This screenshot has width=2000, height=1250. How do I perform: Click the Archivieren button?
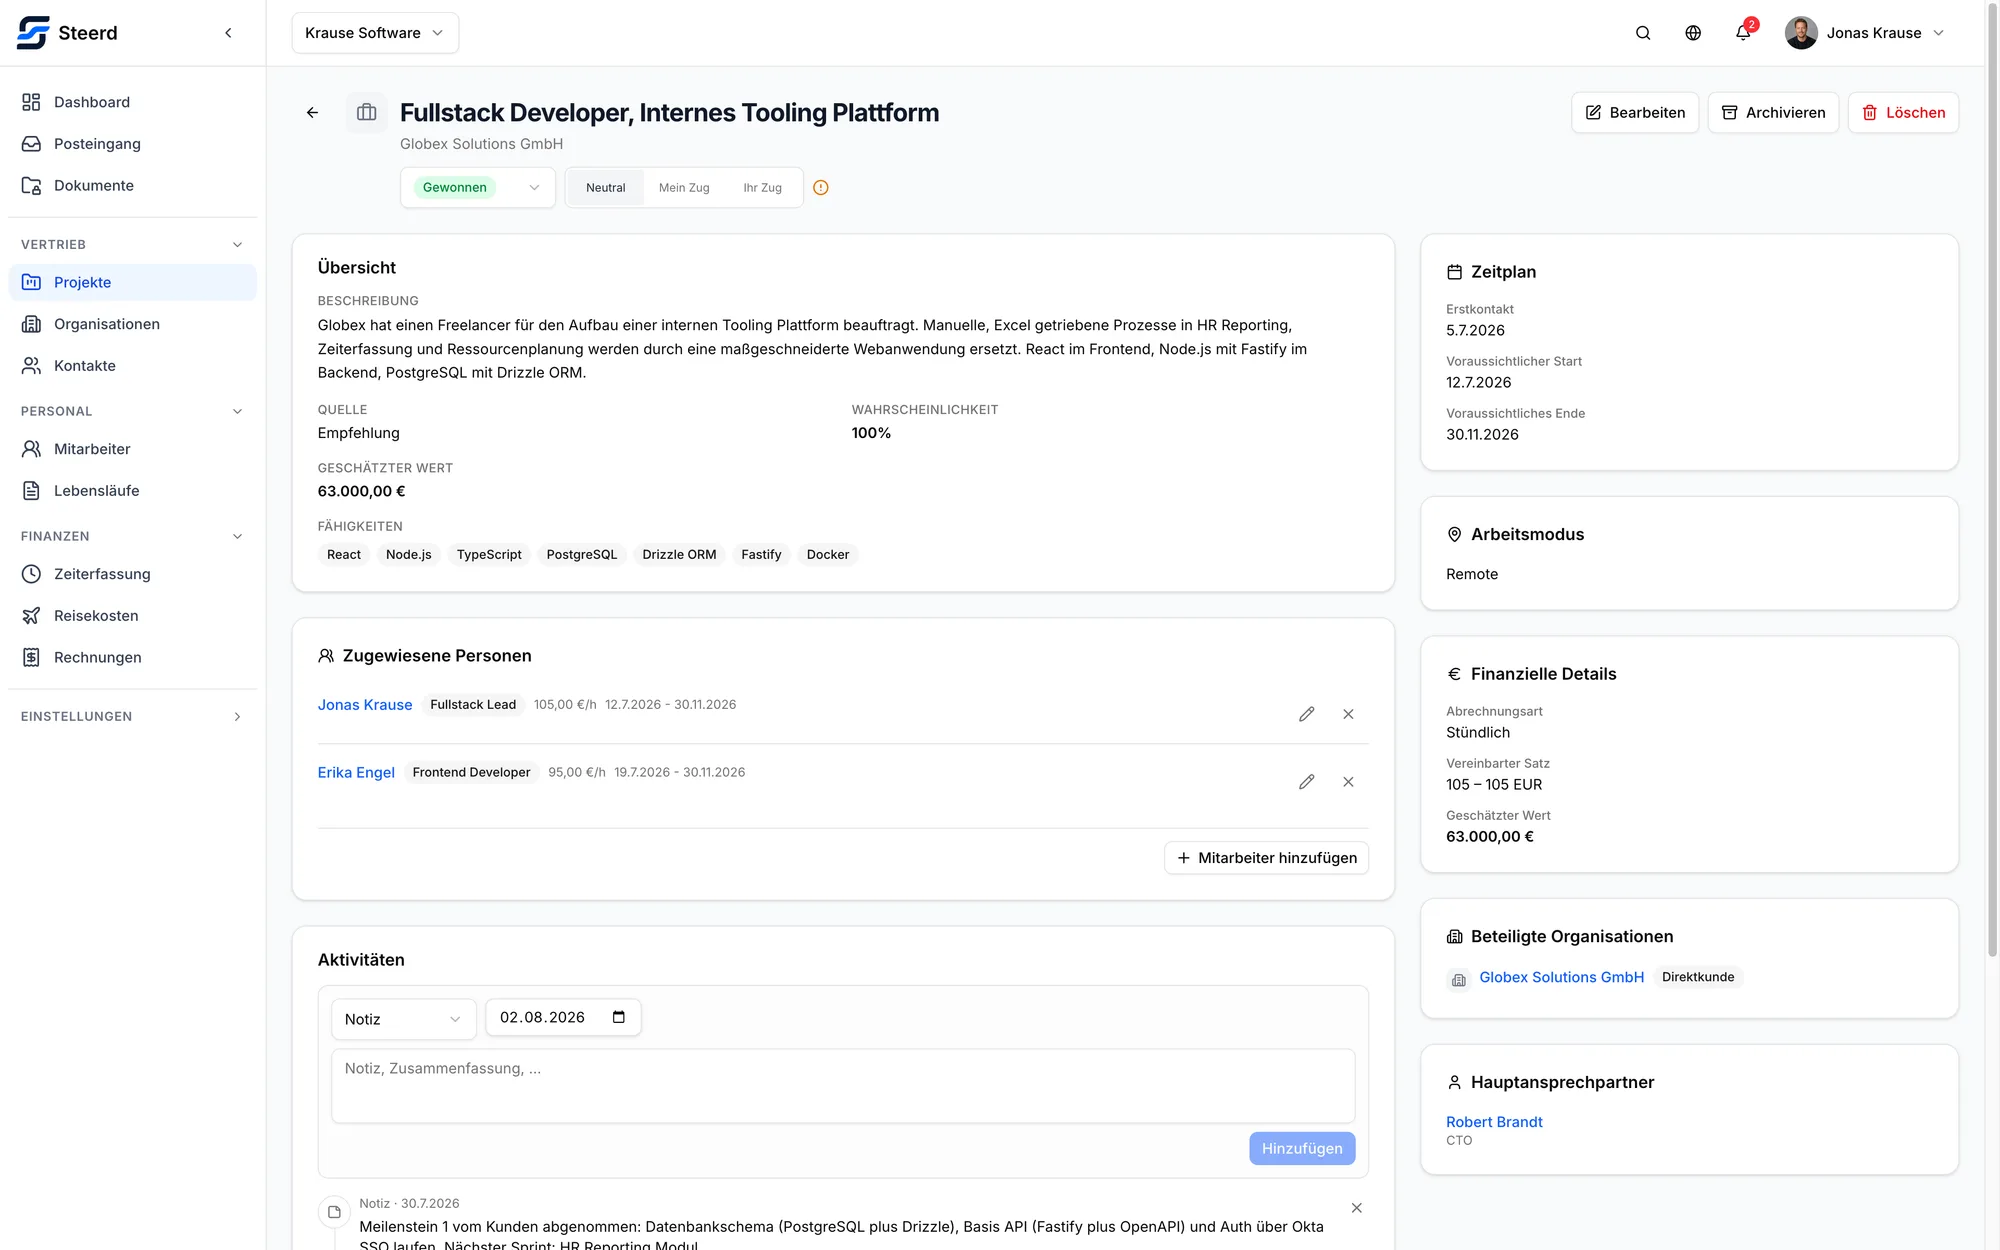[x=1773, y=113]
